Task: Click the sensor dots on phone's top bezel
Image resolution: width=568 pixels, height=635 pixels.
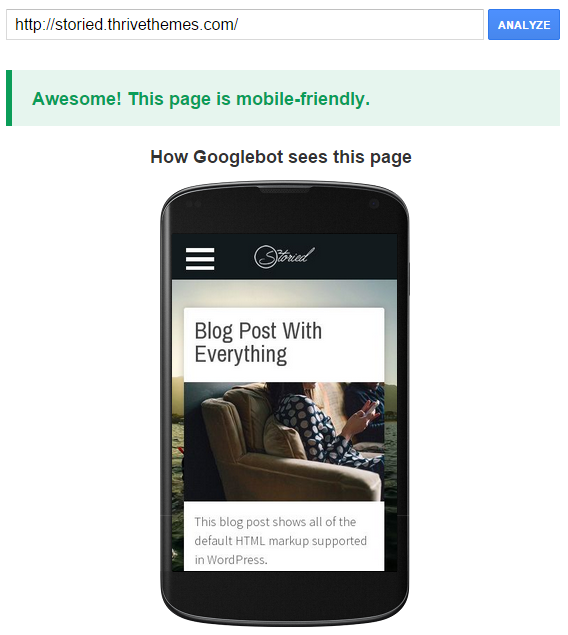Action: pyautogui.click(x=194, y=204)
